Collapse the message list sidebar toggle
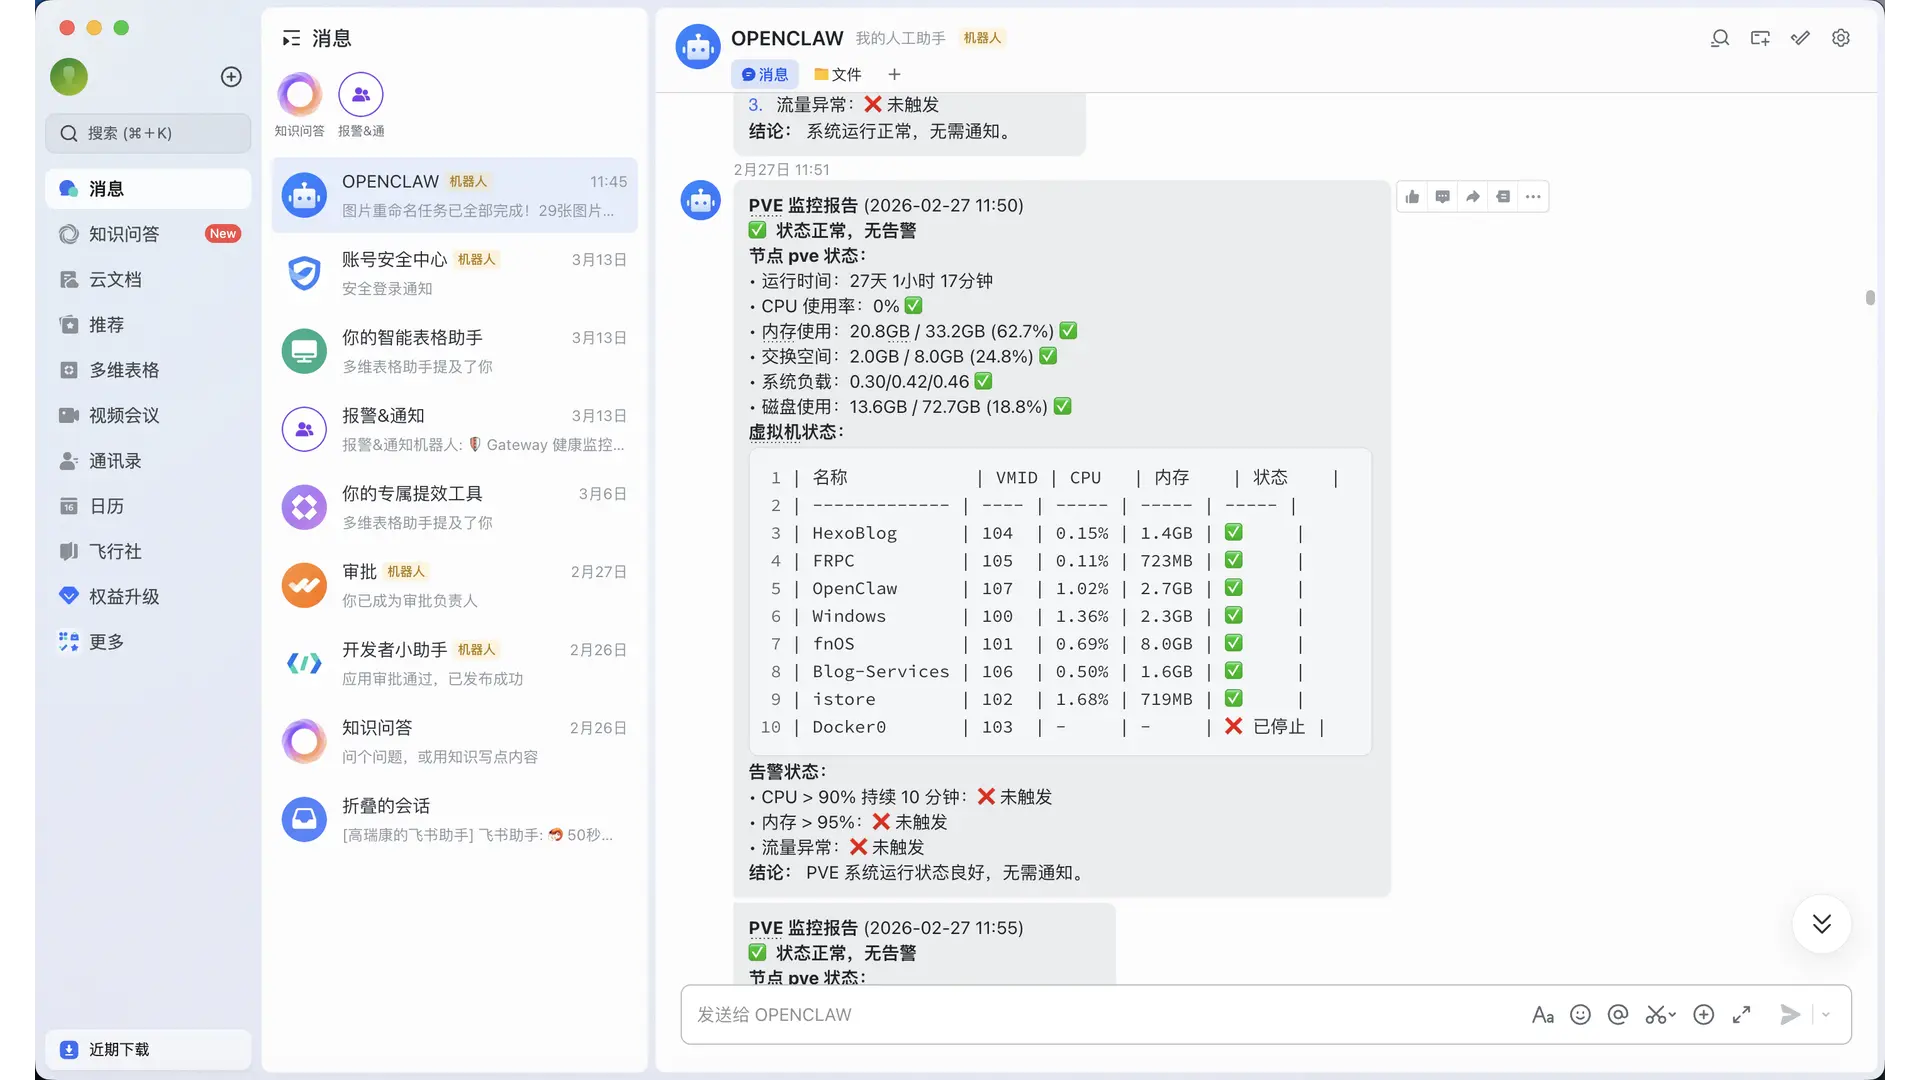This screenshot has width=1920, height=1080. 291,38
